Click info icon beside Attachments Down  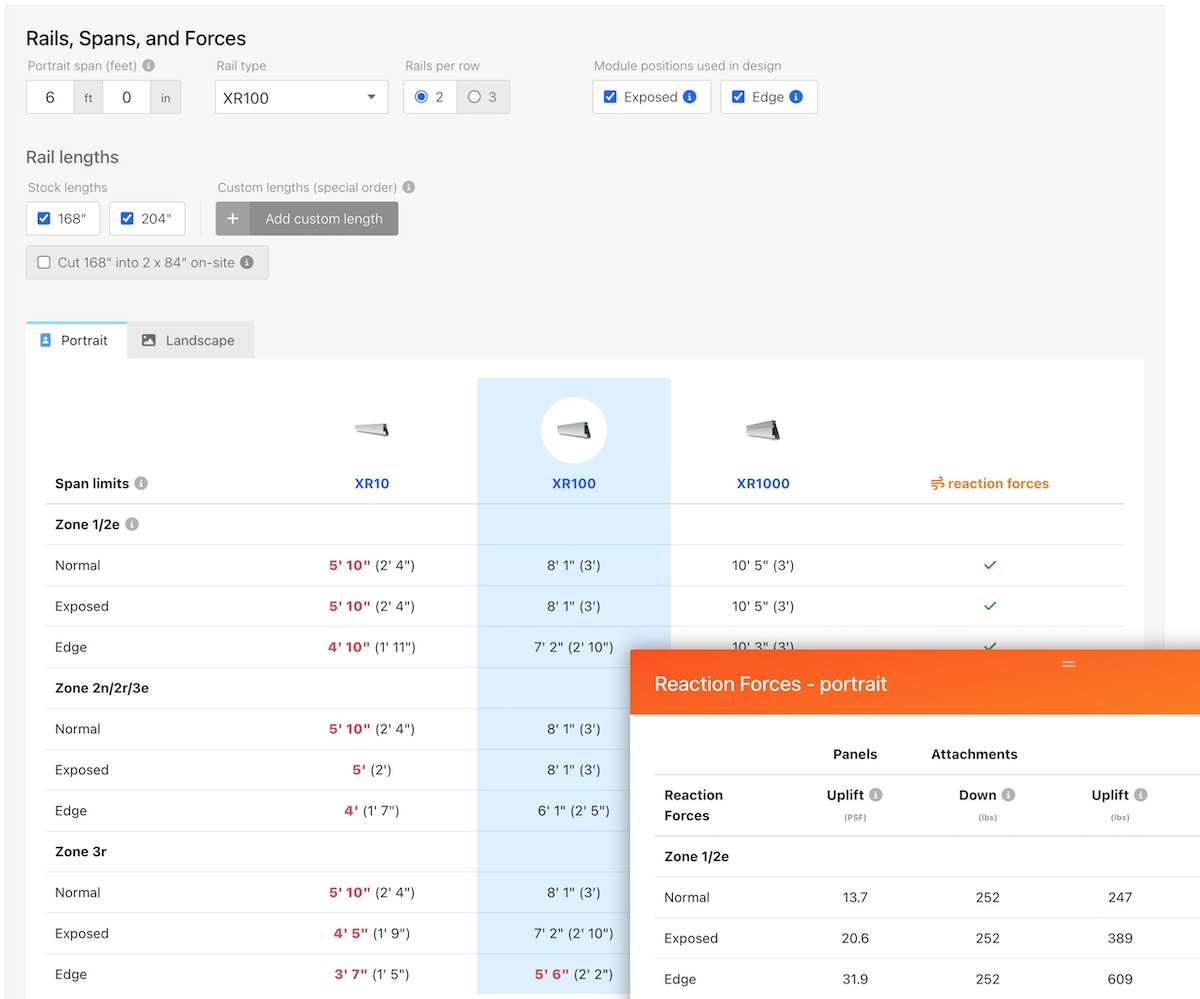(1008, 796)
